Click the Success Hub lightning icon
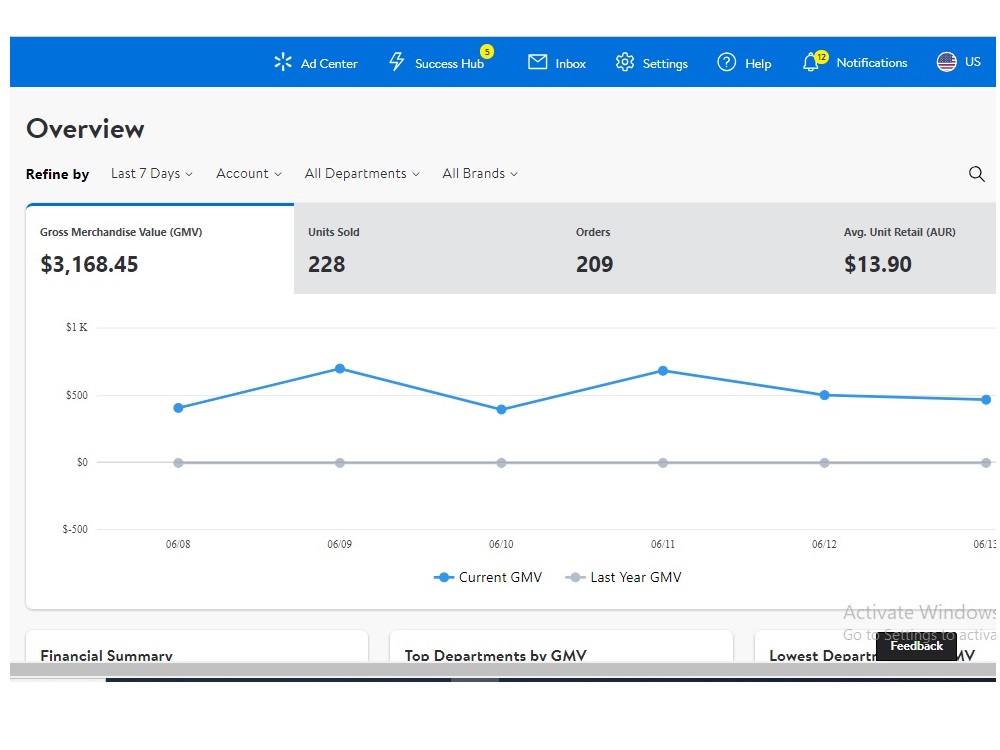Image resolution: width=1000 pixels, height=750 pixels. click(397, 62)
